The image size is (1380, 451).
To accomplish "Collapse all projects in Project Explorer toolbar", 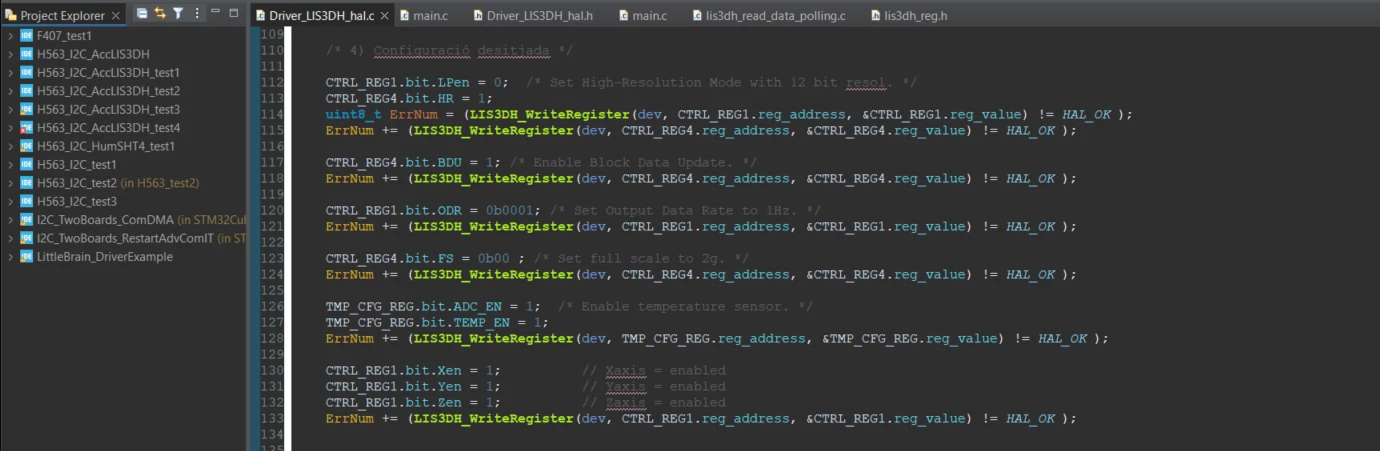I will tap(142, 14).
